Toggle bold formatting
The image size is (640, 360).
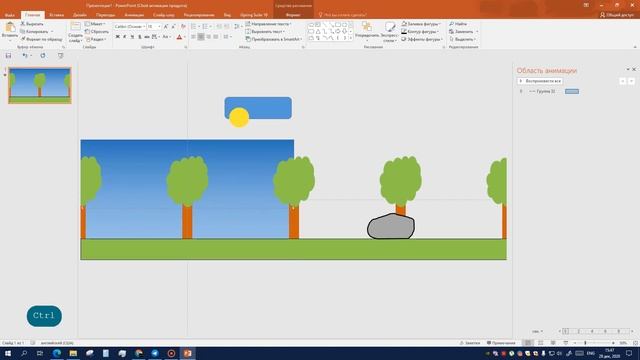[118, 37]
